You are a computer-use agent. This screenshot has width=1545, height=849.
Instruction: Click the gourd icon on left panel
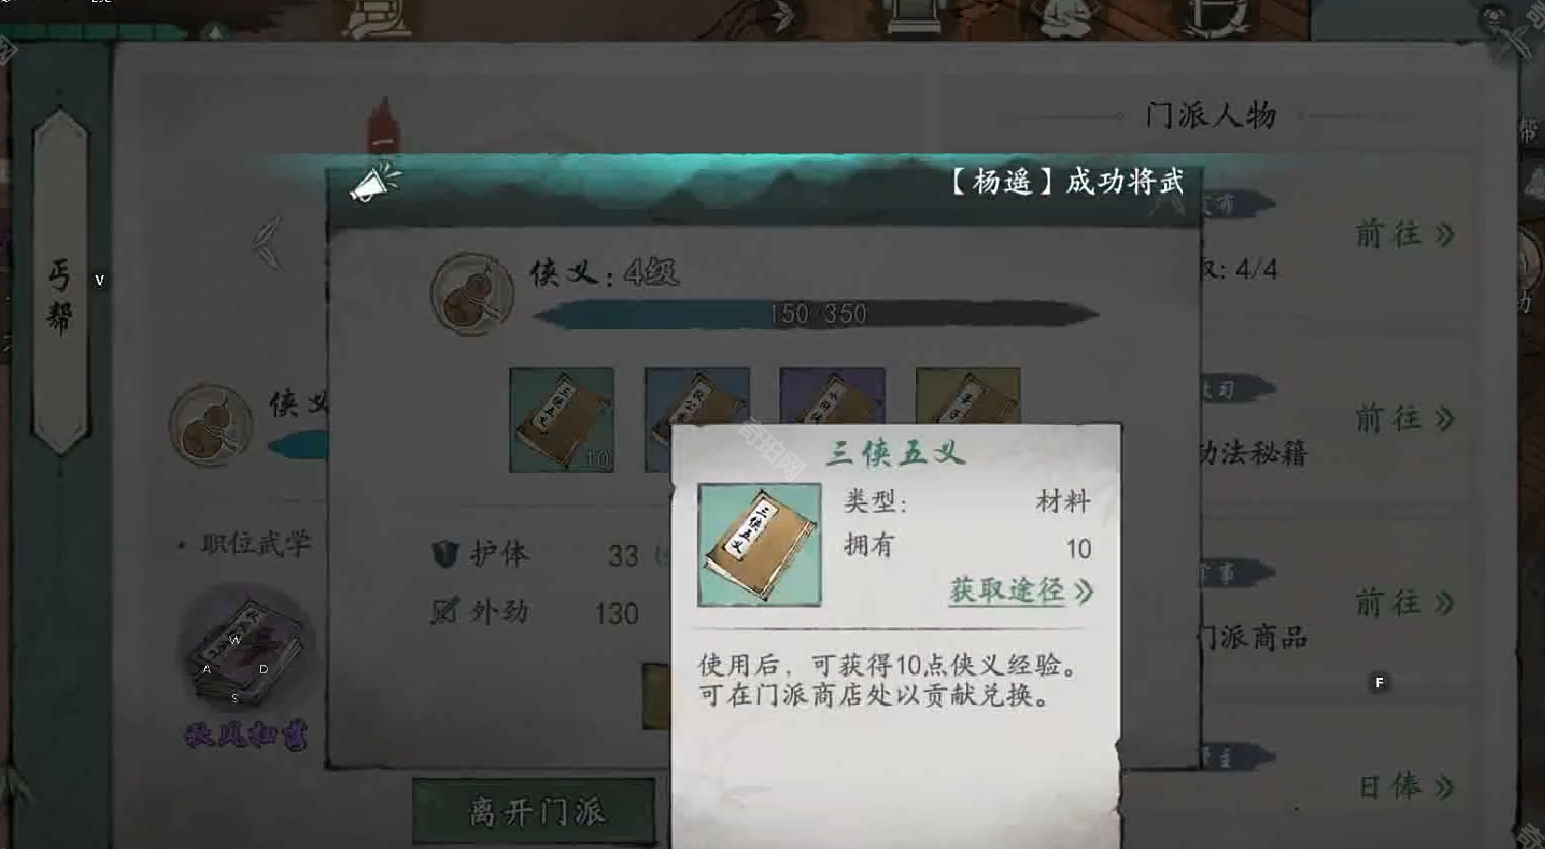[x=210, y=425]
